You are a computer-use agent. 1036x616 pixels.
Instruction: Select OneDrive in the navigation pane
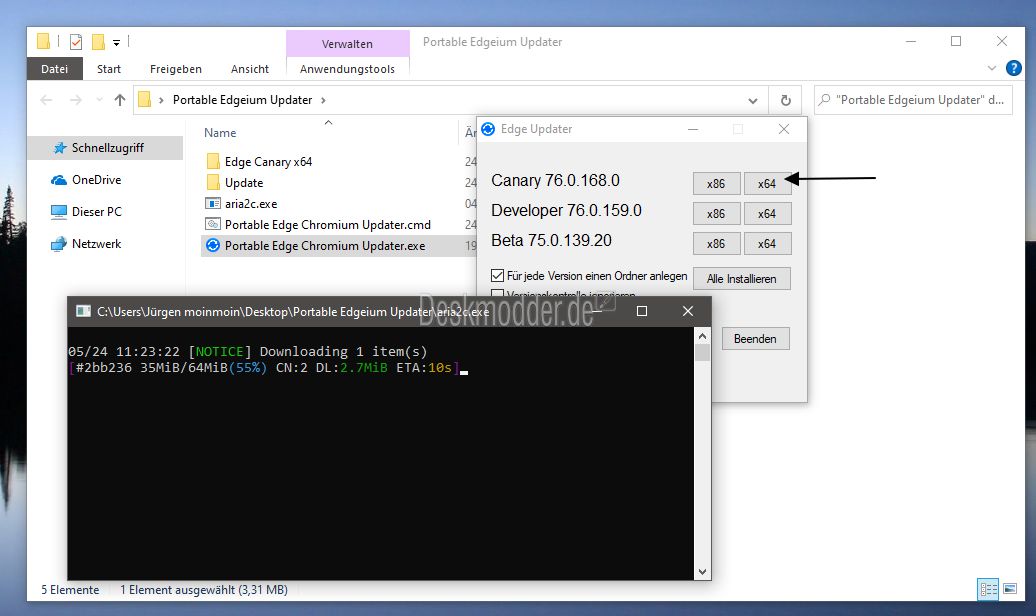96,180
